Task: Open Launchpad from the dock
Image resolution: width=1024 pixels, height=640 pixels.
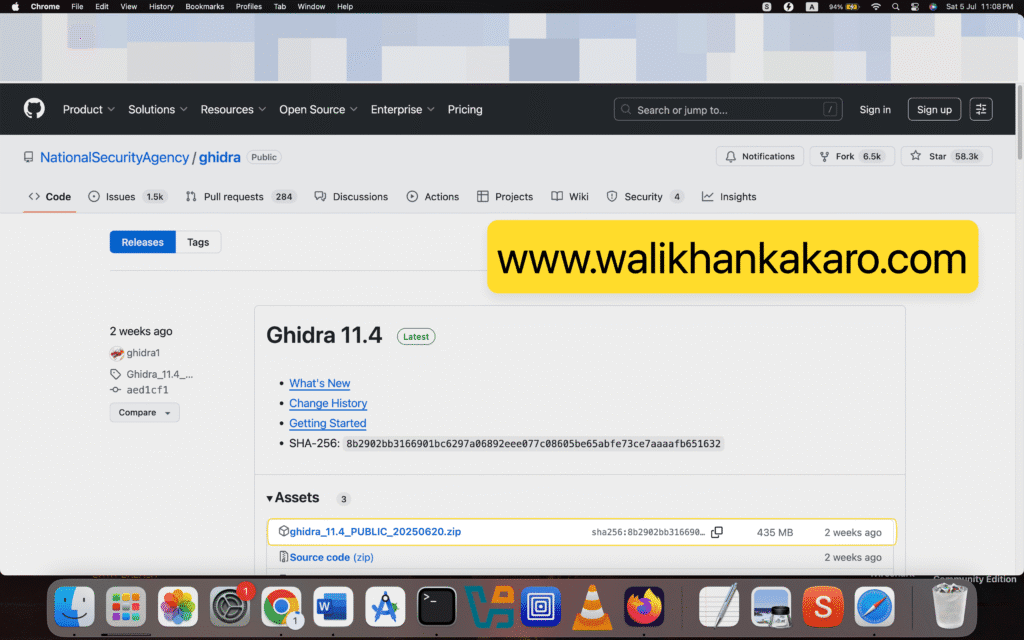Action: (125, 606)
